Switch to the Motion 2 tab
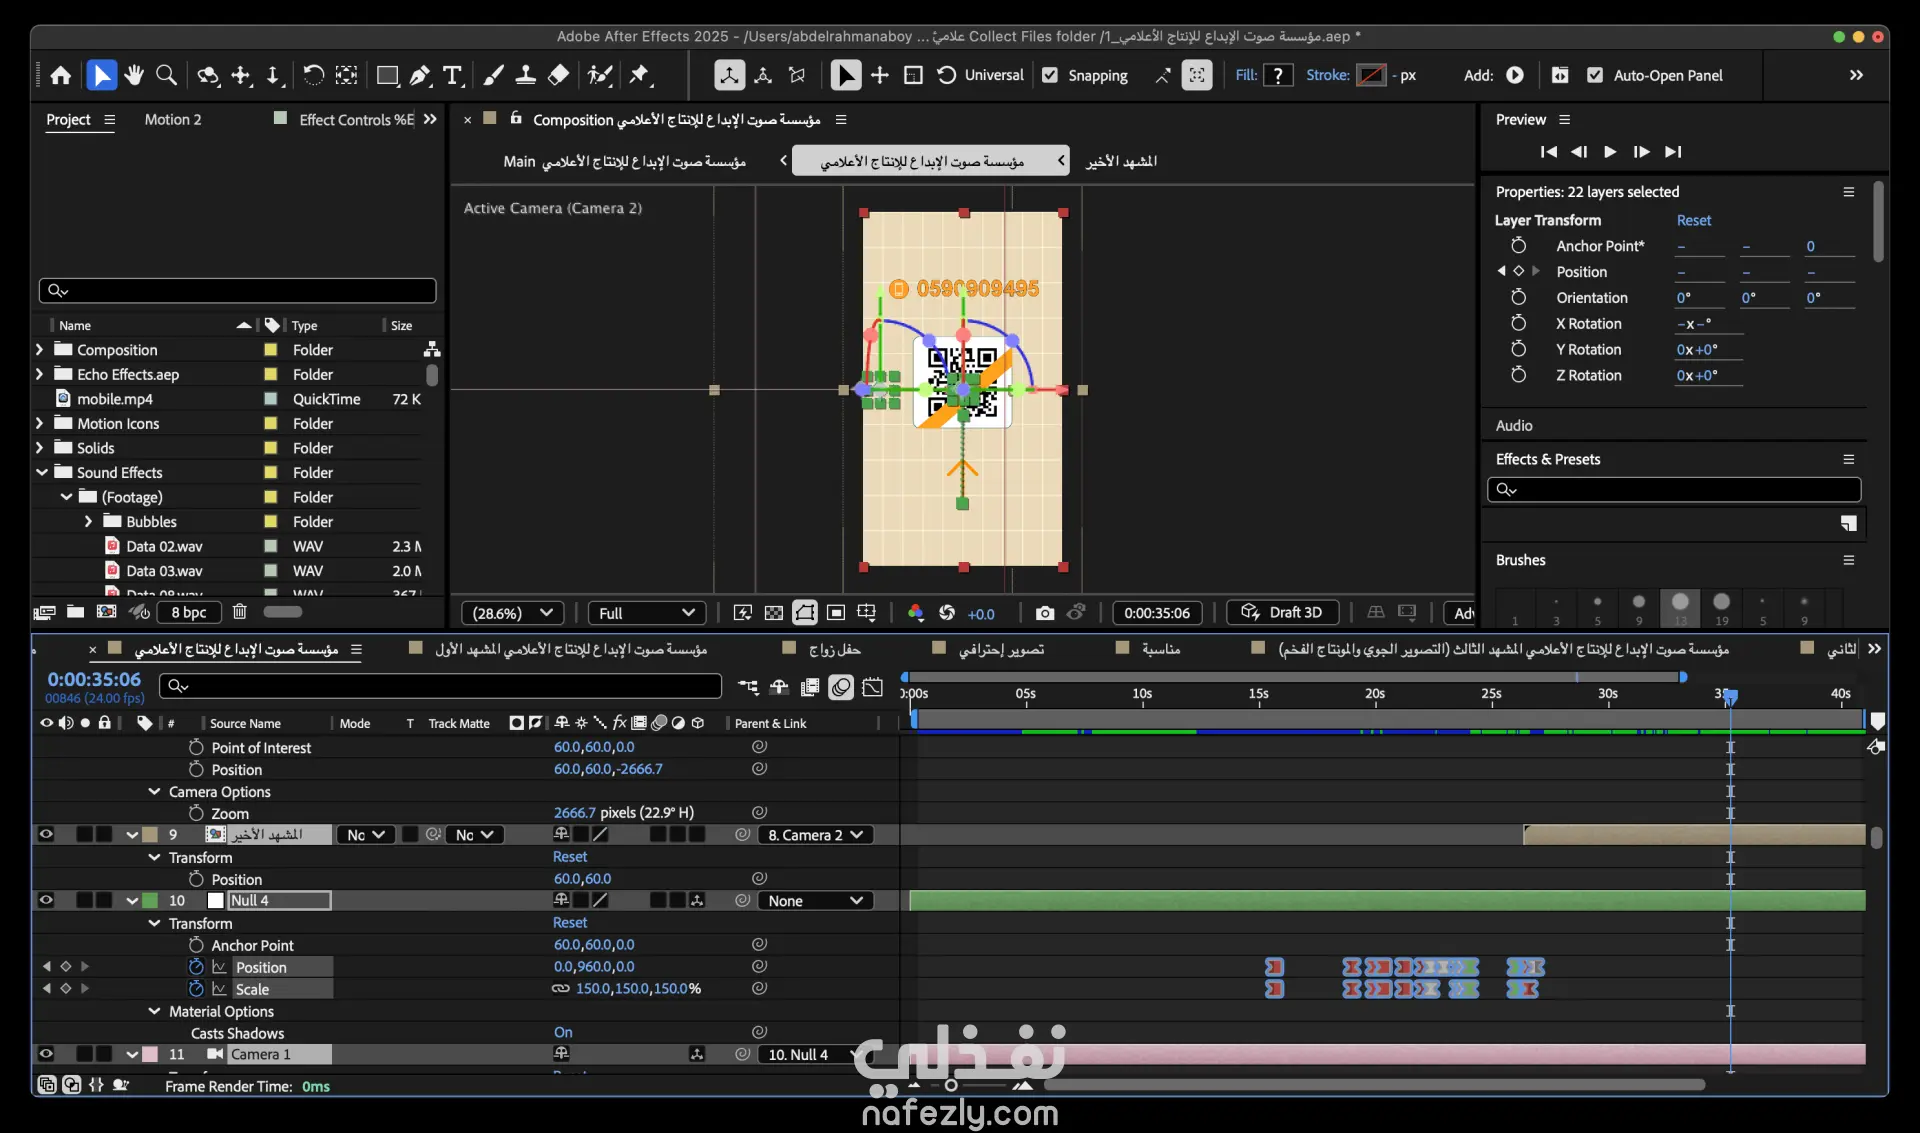Screen dimensions: 1920x1133 tap(172, 119)
